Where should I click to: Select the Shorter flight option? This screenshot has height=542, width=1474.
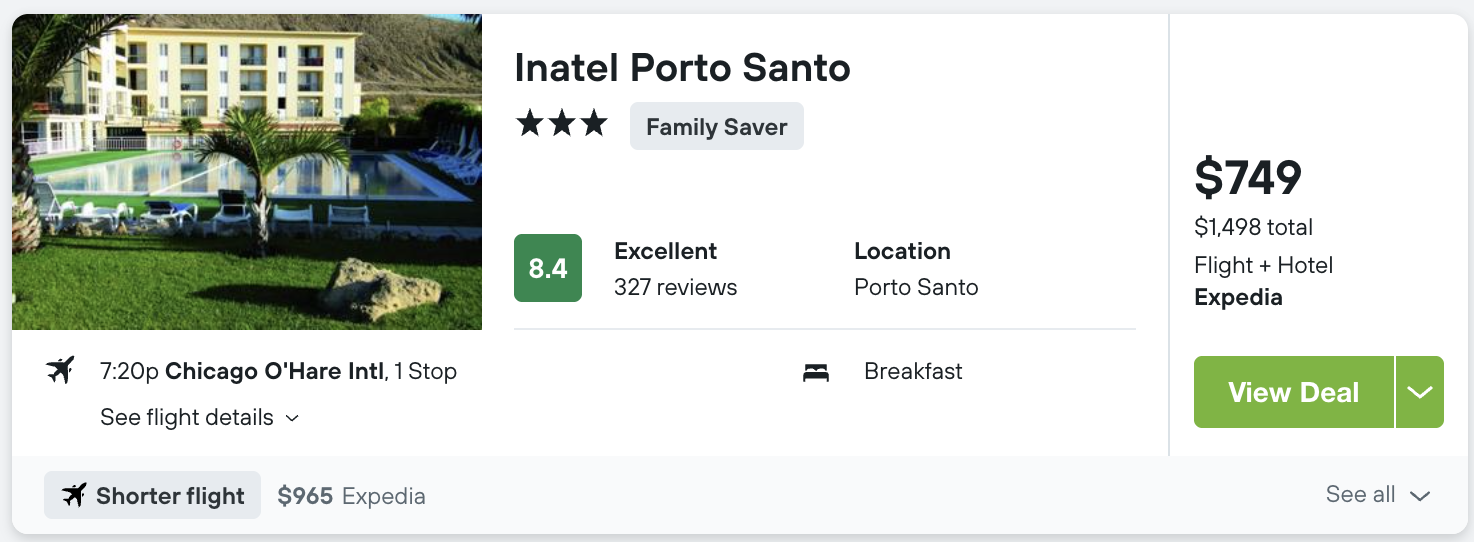(152, 495)
